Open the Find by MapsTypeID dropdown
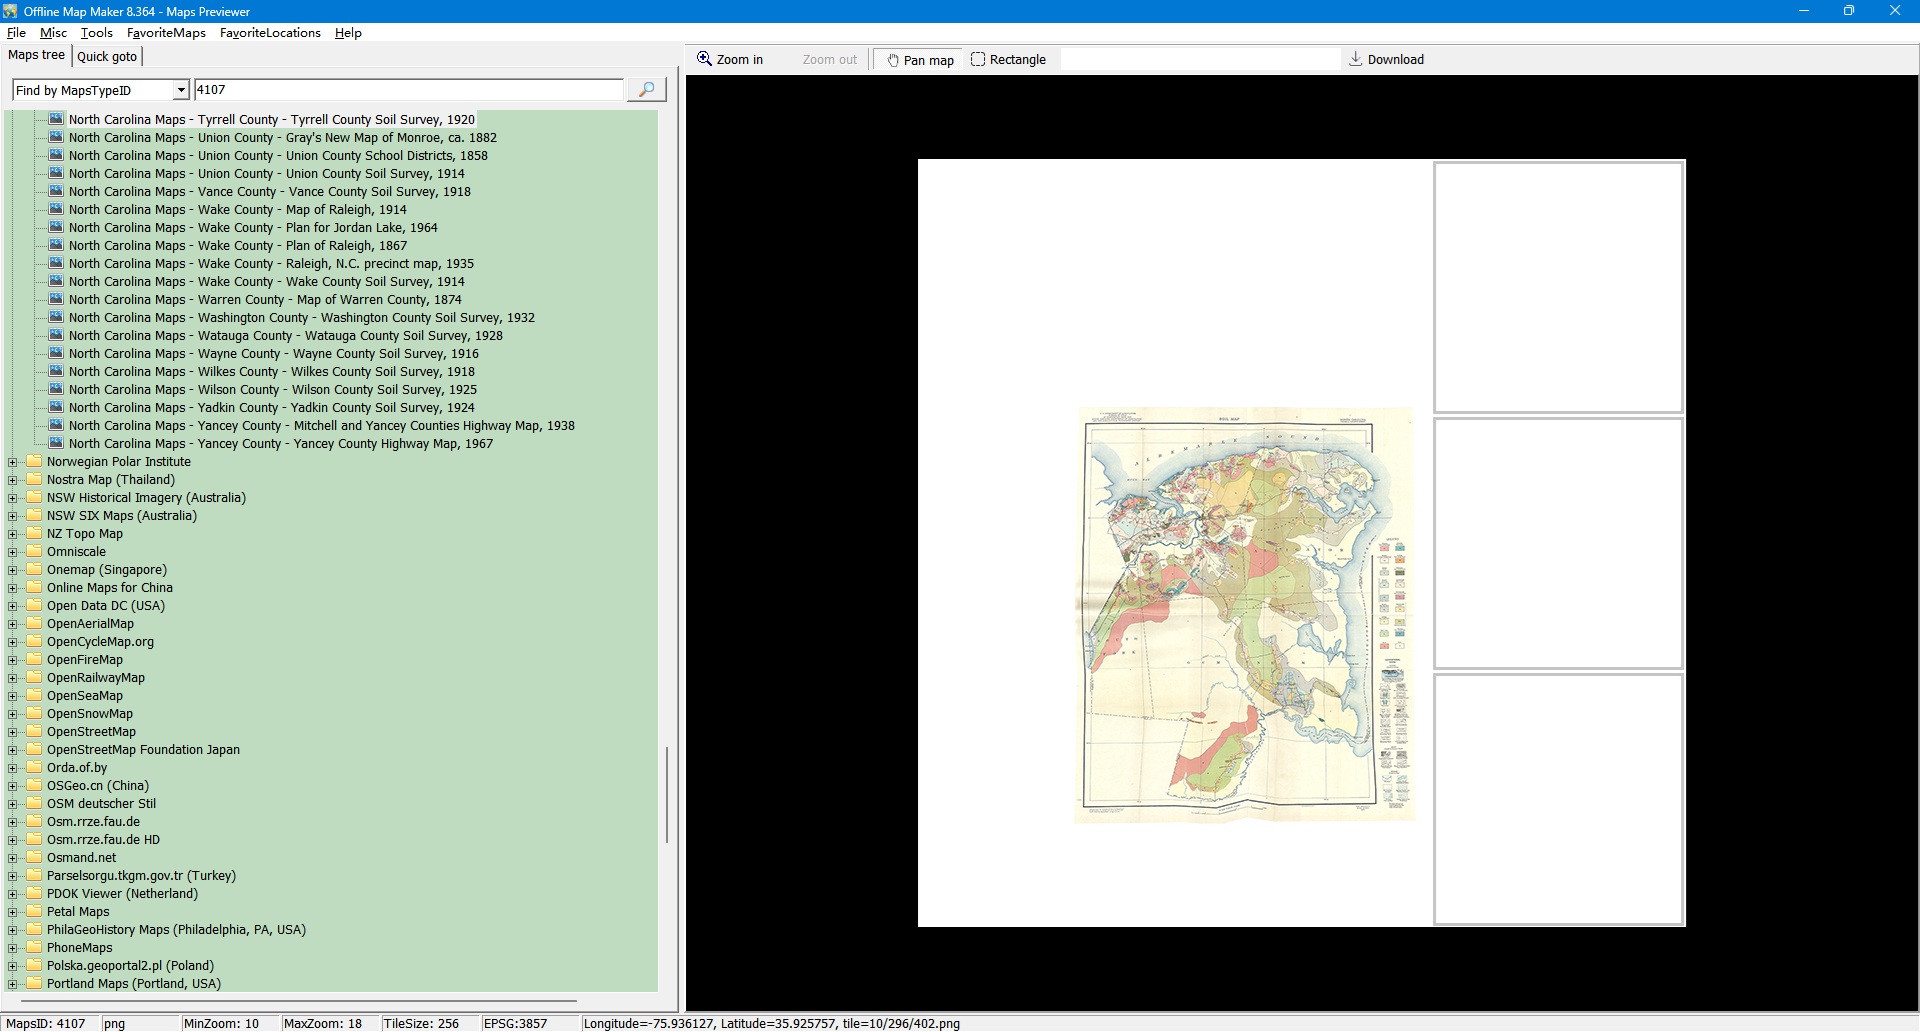Viewport: 1920px width, 1032px height. coord(181,90)
